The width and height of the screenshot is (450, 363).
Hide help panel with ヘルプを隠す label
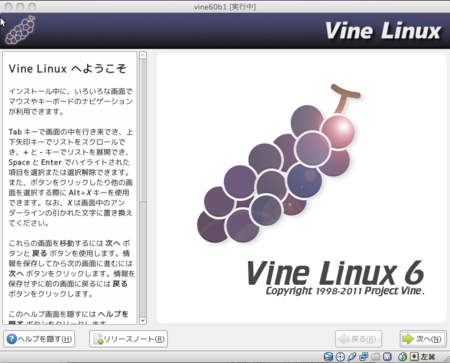44,339
